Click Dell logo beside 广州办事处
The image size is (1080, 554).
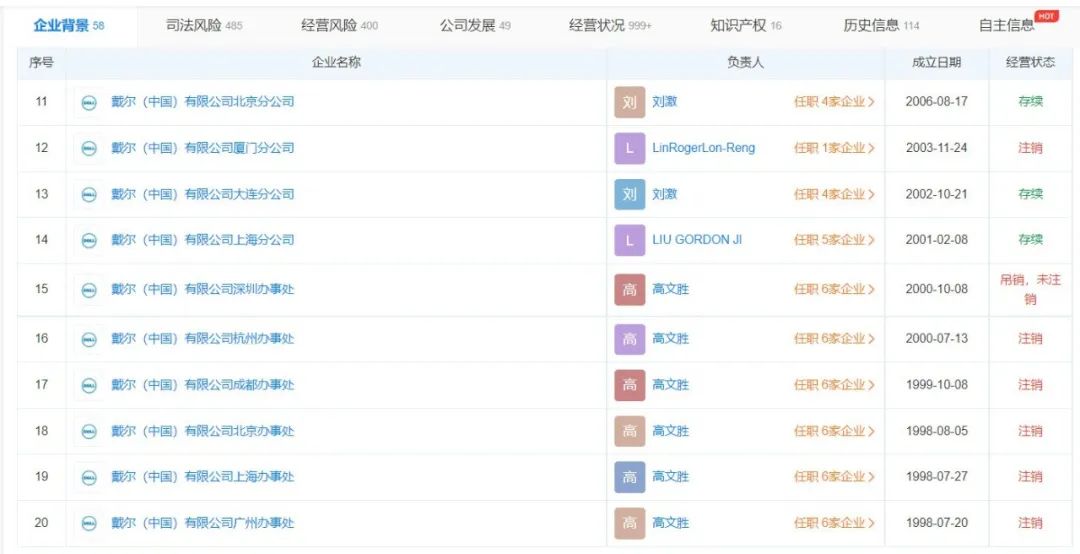point(89,524)
